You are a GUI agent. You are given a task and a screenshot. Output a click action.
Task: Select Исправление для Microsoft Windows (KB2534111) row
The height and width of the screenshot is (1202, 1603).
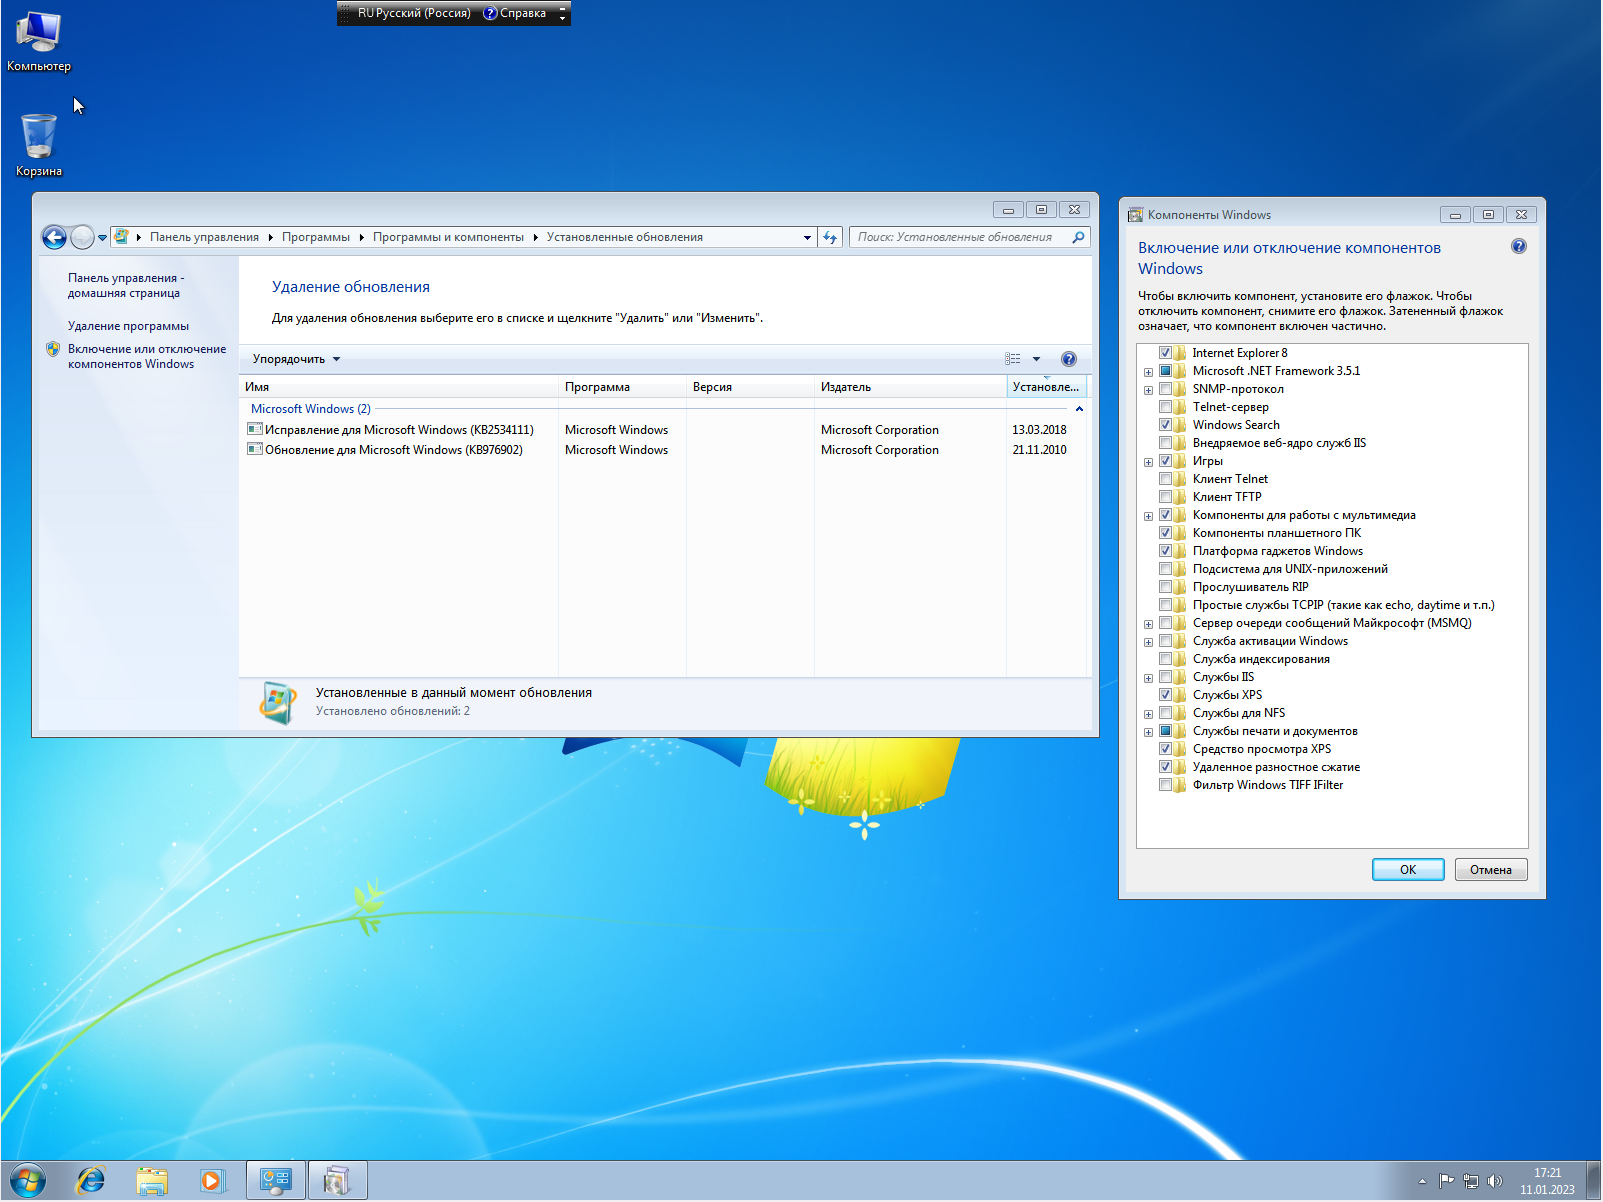point(662,429)
